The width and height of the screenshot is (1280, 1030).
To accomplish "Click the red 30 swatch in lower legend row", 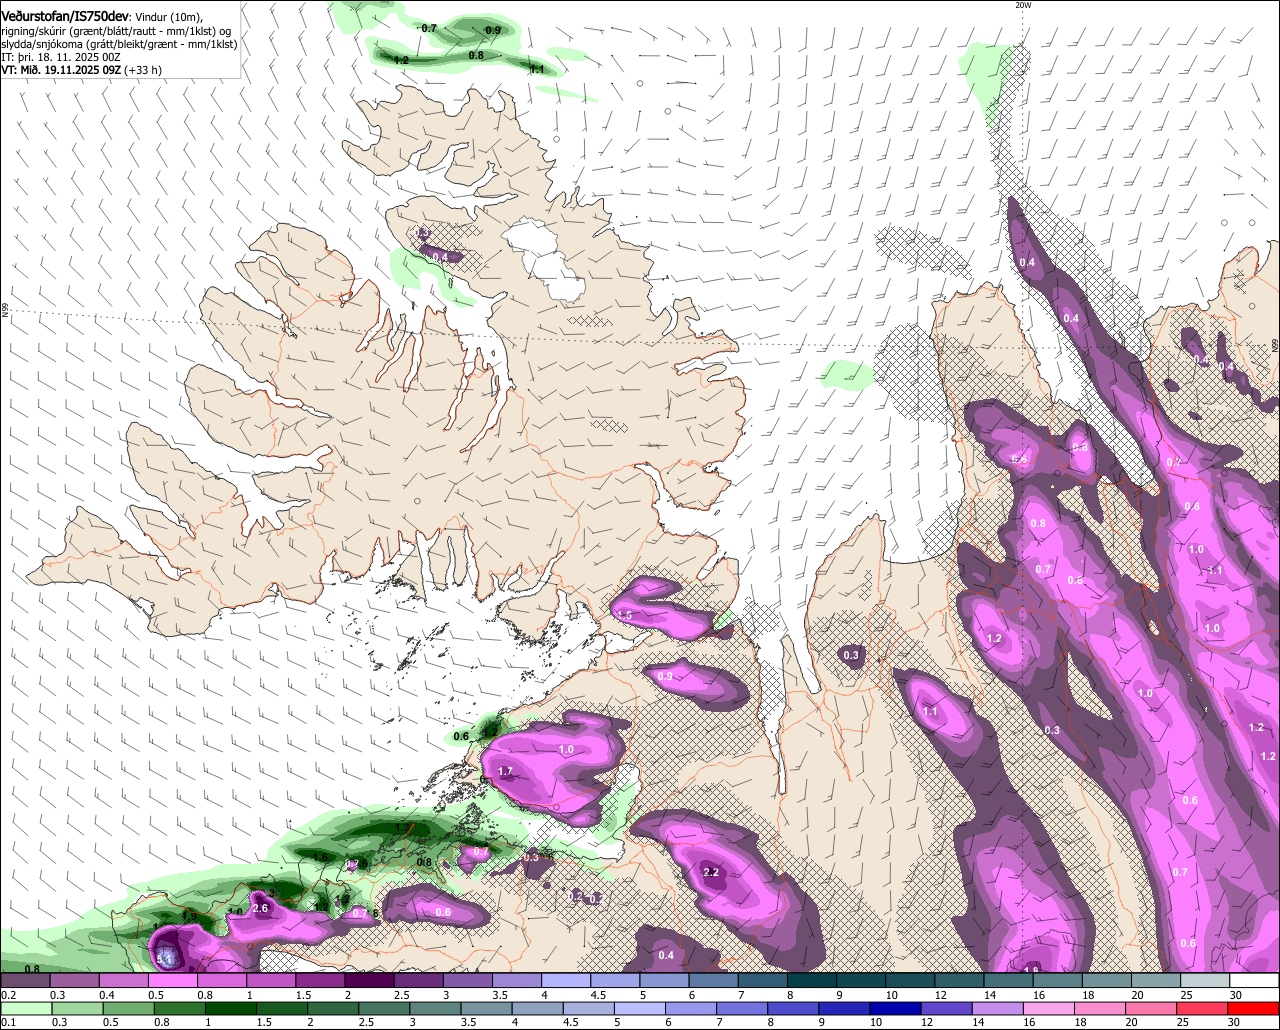I will [1255, 1008].
